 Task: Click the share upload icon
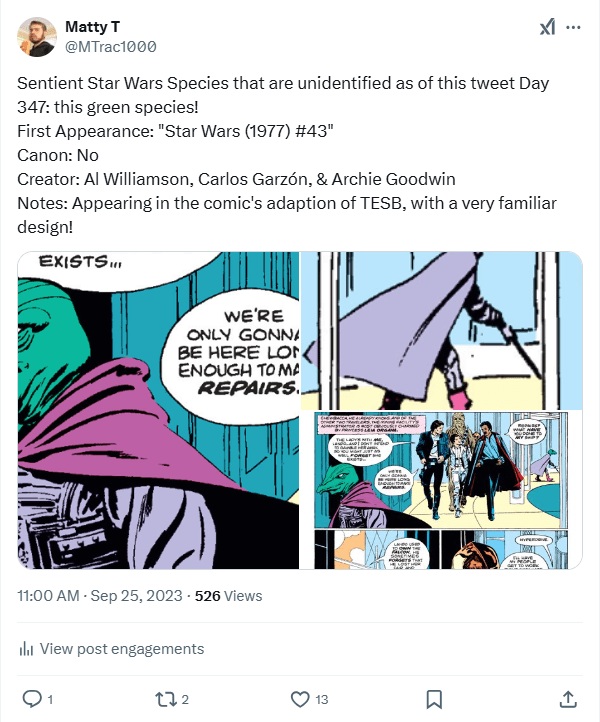point(567,698)
